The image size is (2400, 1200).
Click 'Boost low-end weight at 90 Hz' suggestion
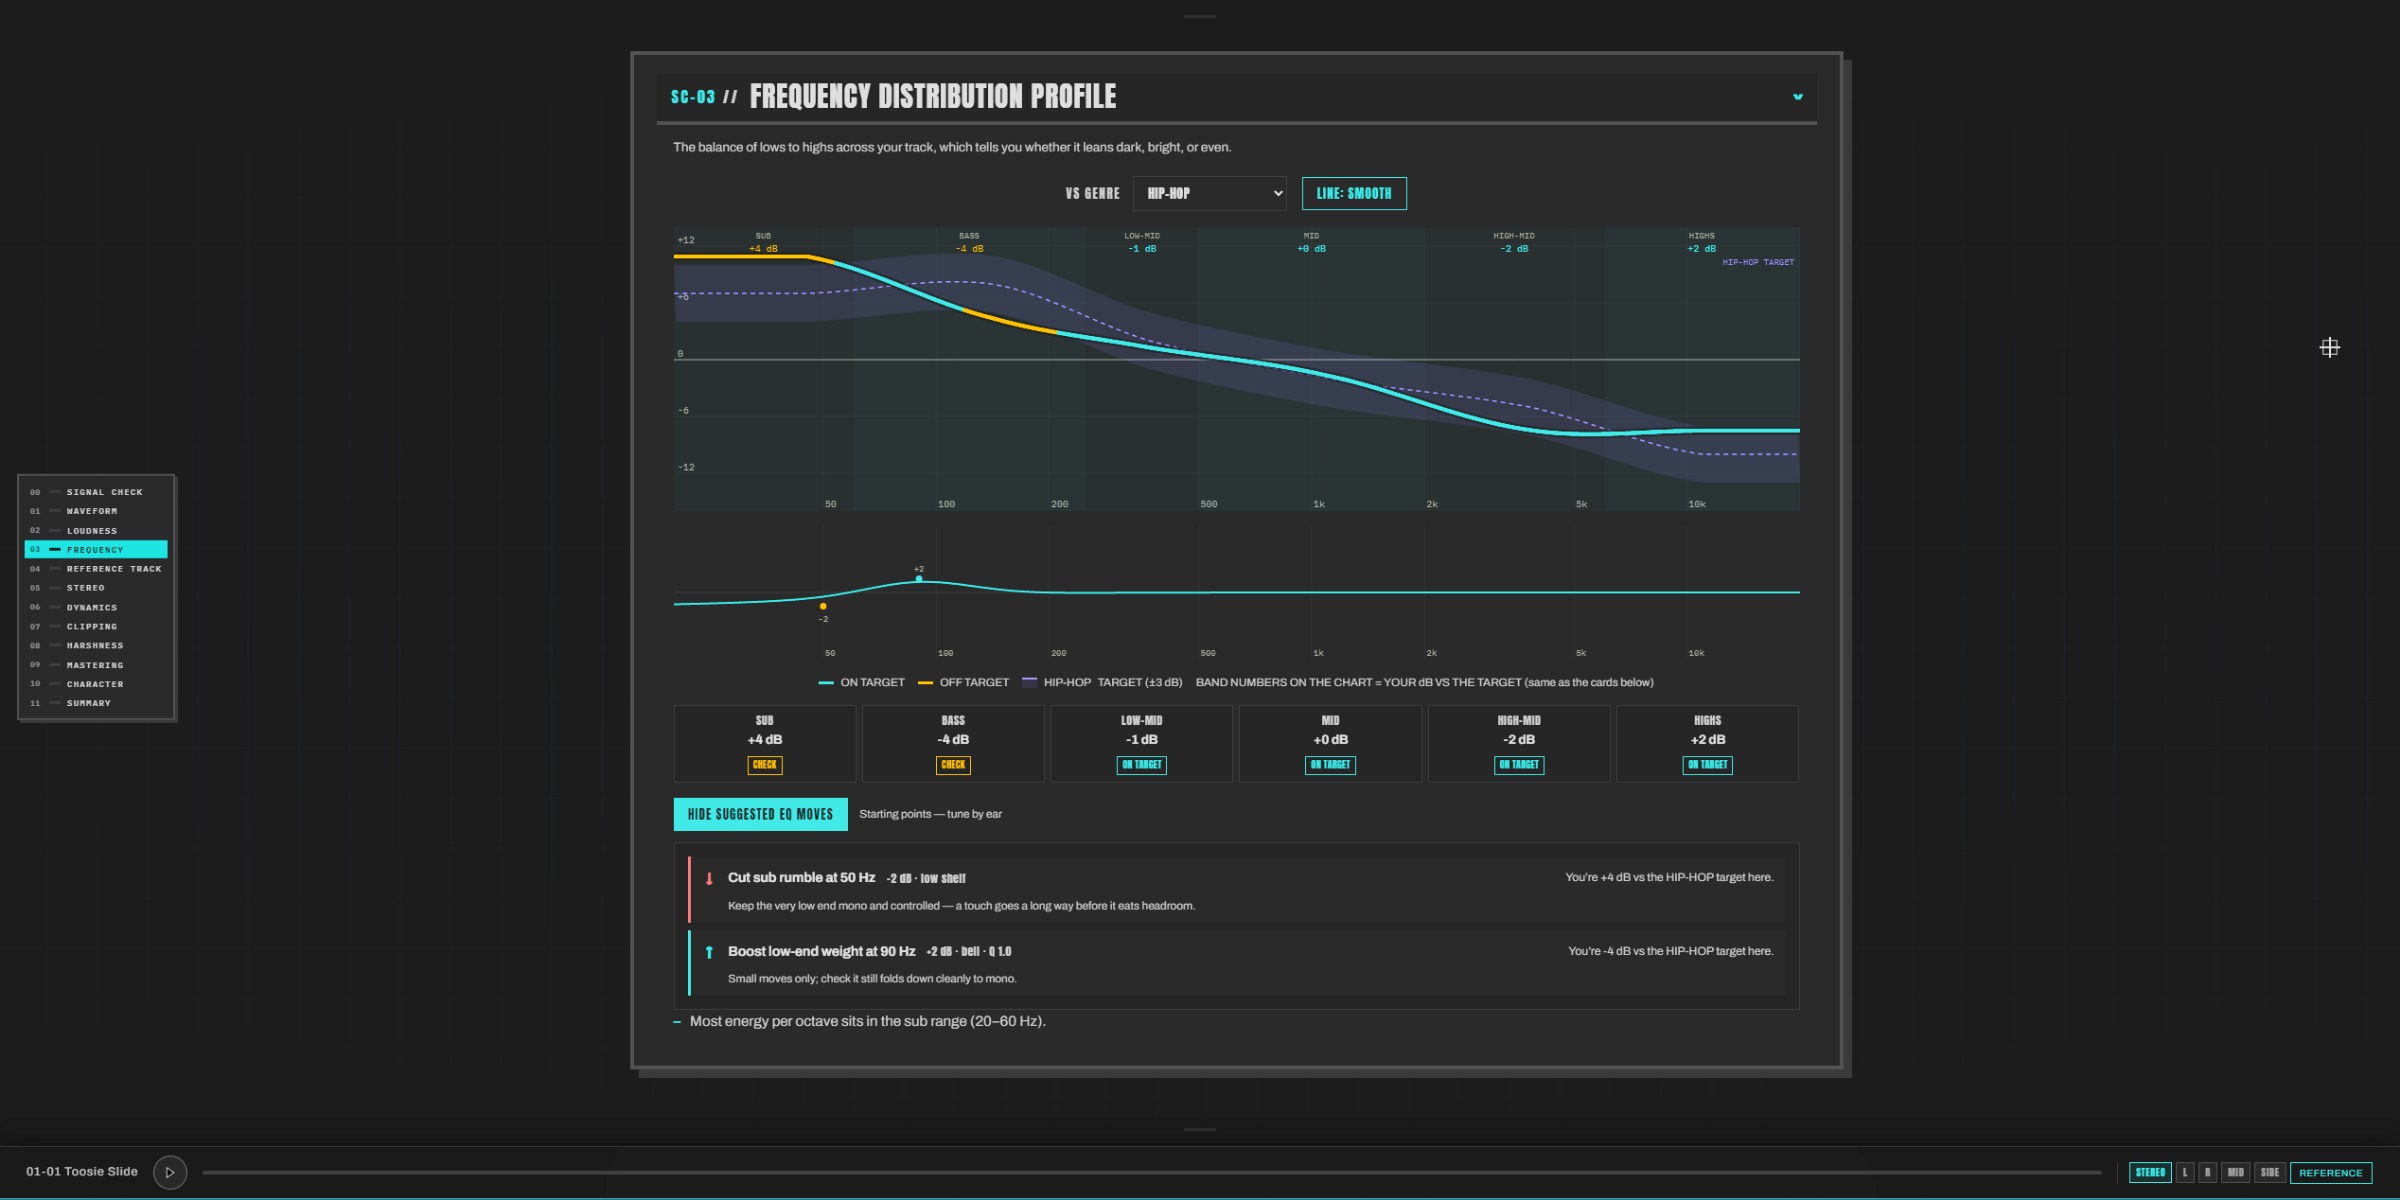1237,963
